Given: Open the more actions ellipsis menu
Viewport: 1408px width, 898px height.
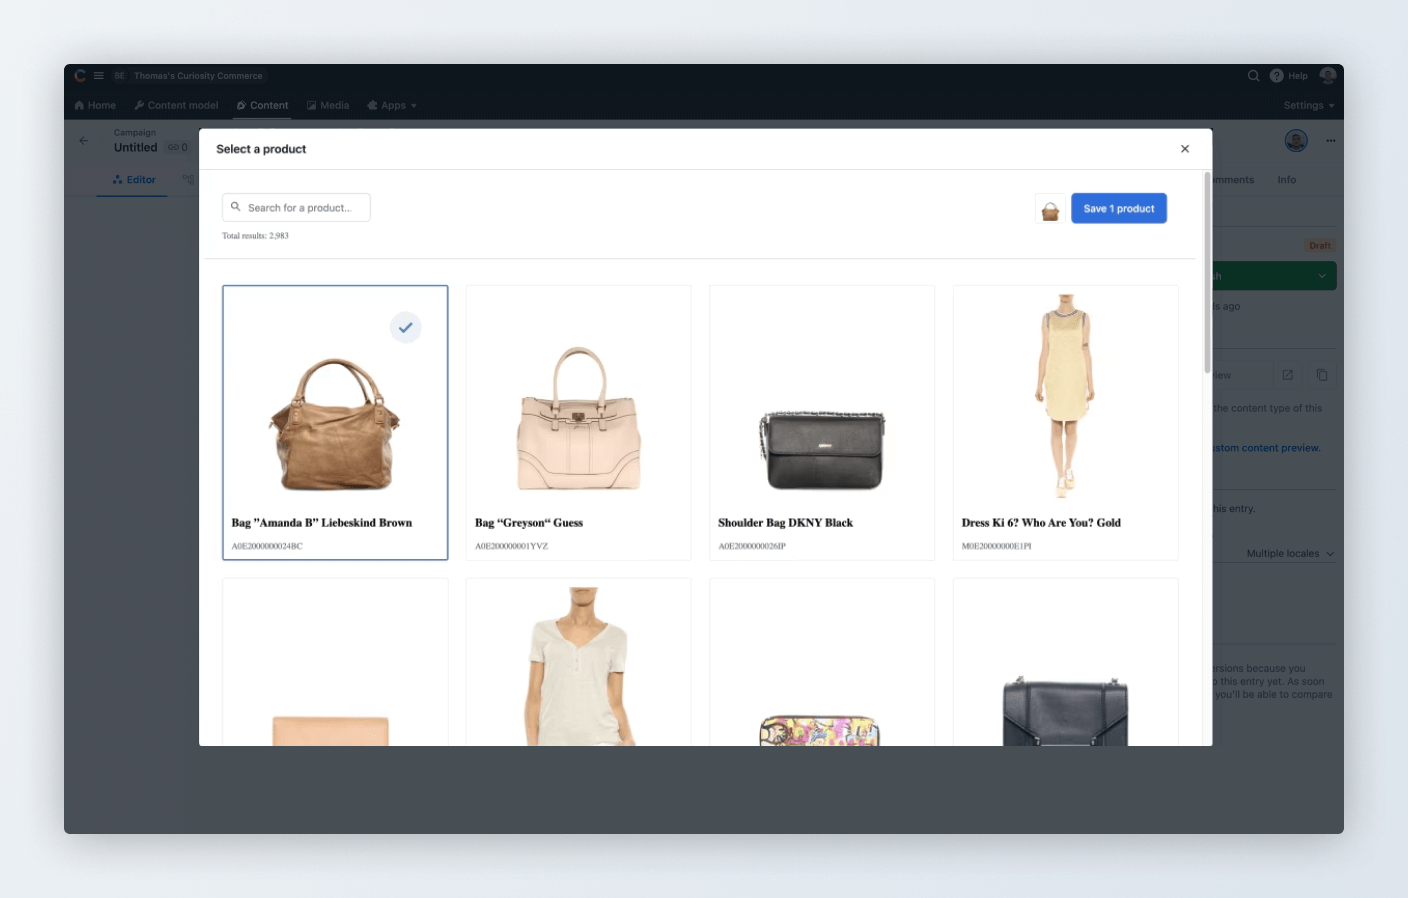Looking at the screenshot, I should click(x=1331, y=140).
